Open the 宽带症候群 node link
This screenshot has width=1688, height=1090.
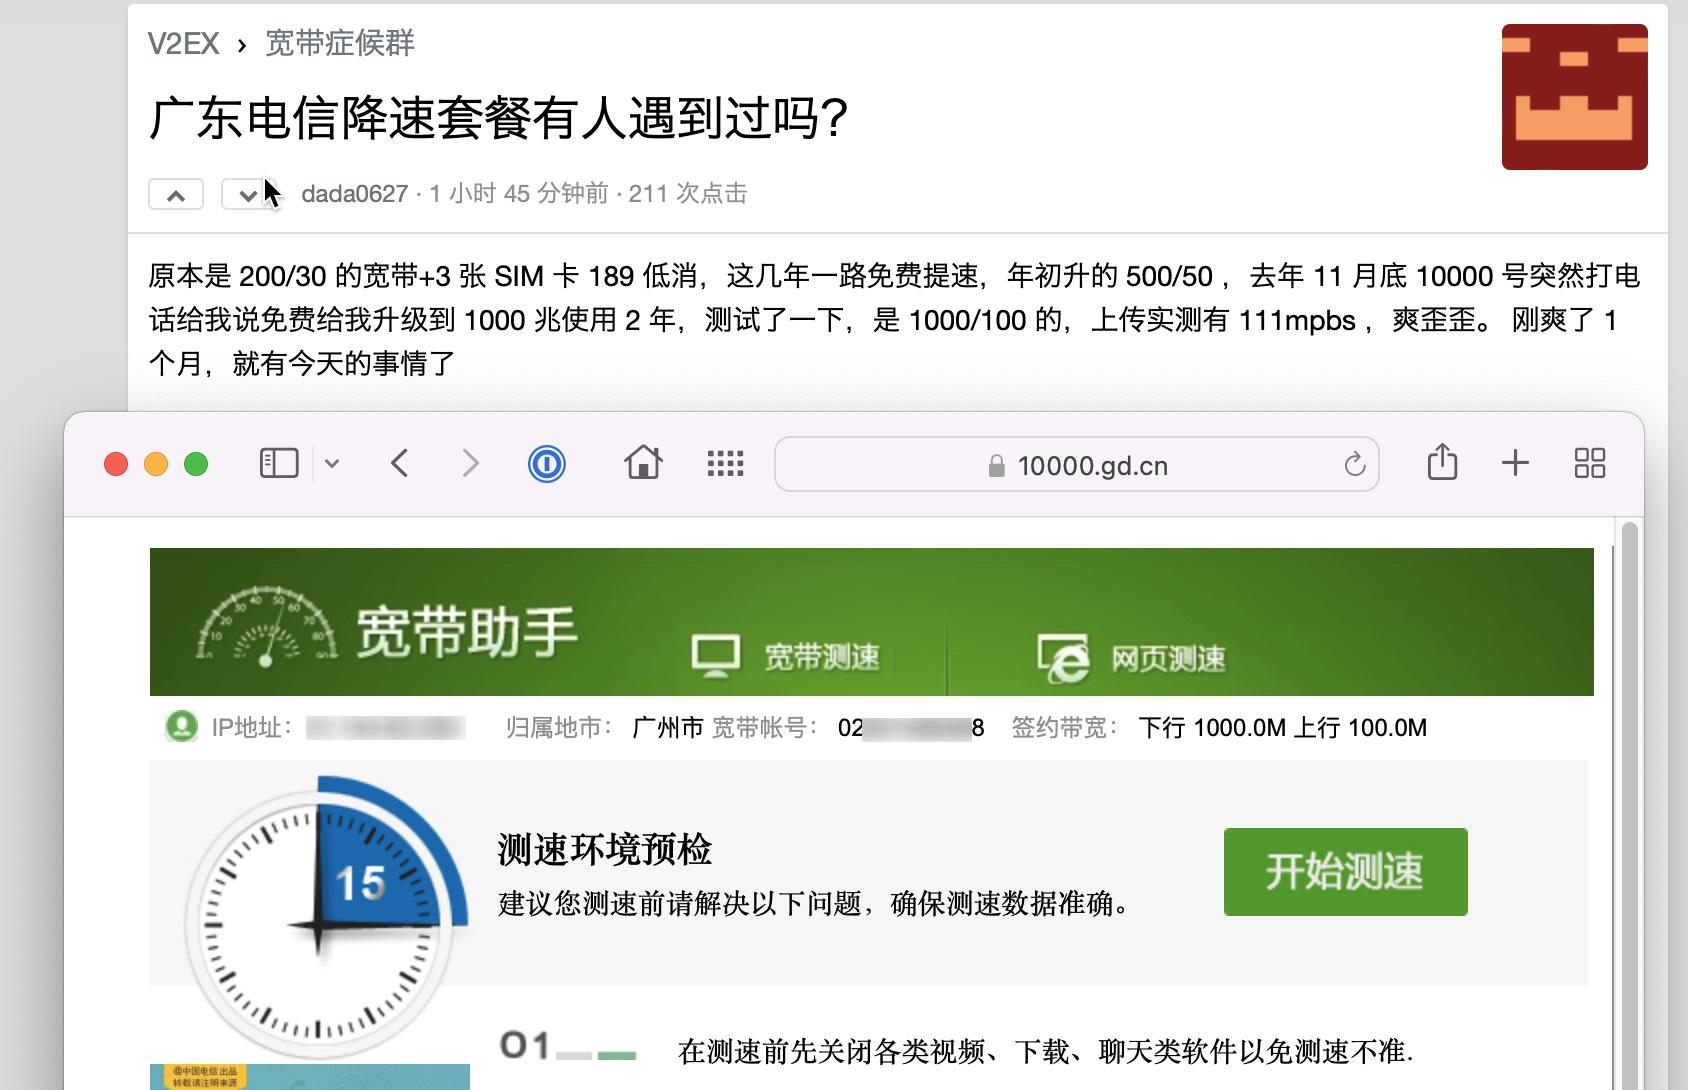(340, 44)
